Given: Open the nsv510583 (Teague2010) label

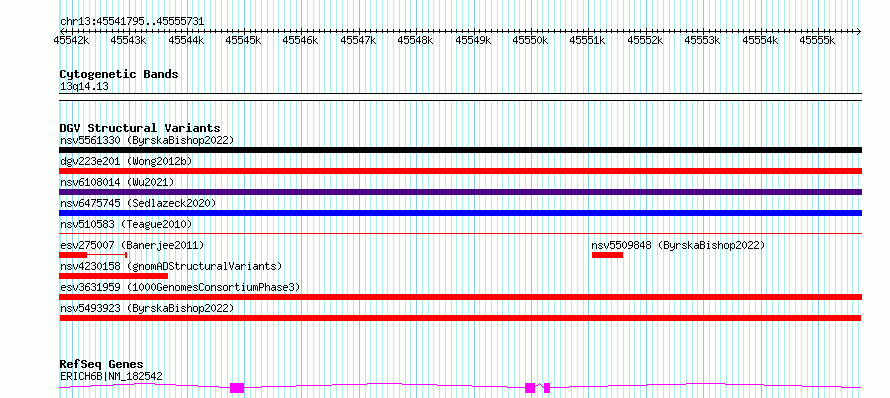Looking at the screenshot, I should (126, 224).
